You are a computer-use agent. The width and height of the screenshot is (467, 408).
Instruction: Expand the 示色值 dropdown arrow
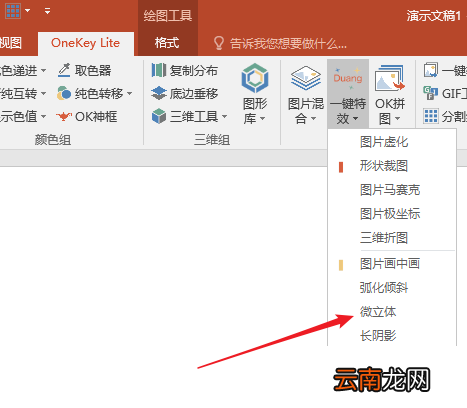[43, 117]
